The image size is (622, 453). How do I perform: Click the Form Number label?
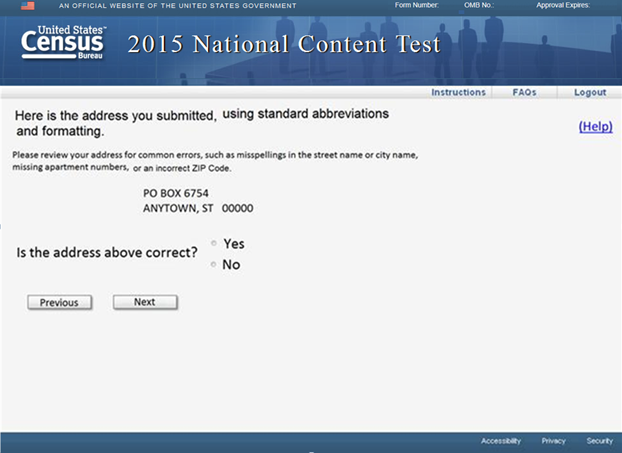point(417,5)
